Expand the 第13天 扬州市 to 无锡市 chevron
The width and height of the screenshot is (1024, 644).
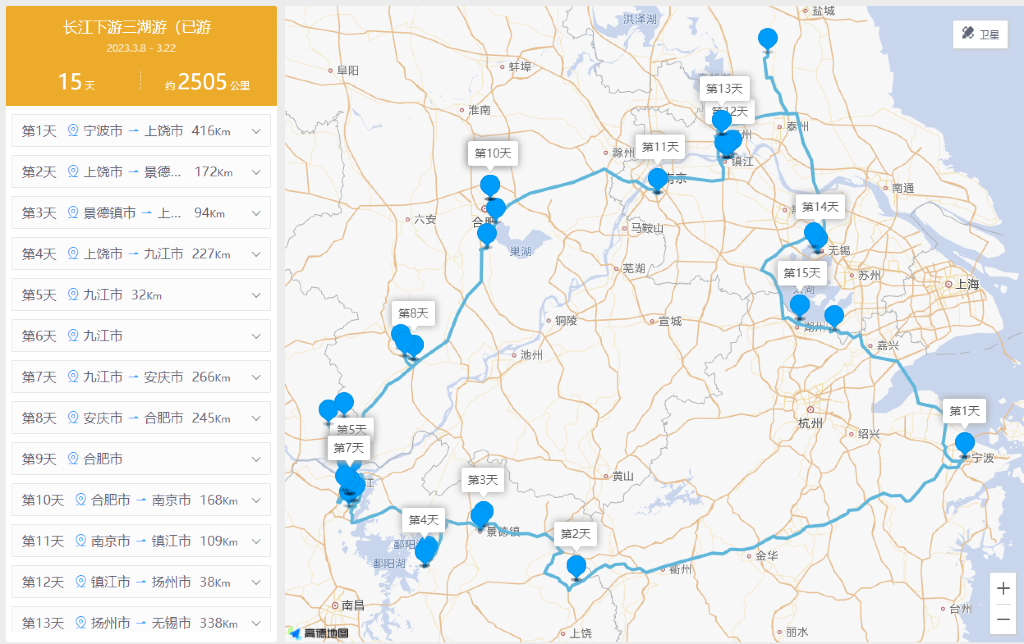[x=256, y=623]
